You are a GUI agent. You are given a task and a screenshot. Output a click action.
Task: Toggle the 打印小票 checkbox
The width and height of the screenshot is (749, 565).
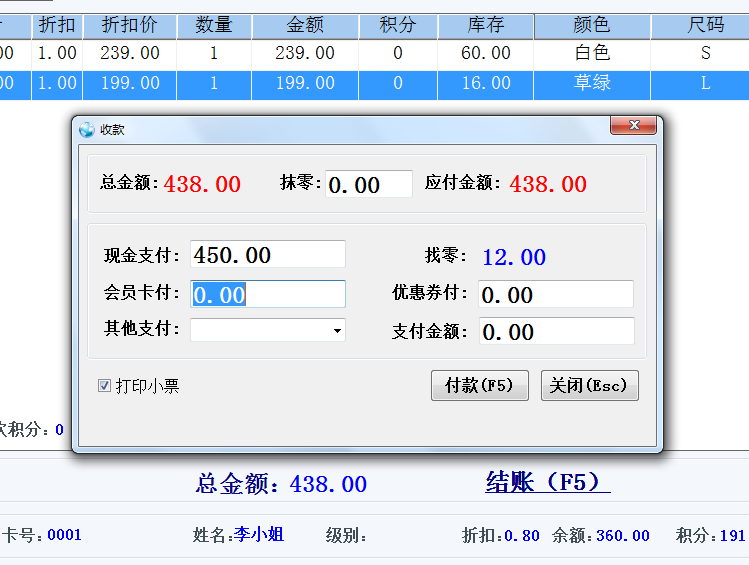[104, 386]
